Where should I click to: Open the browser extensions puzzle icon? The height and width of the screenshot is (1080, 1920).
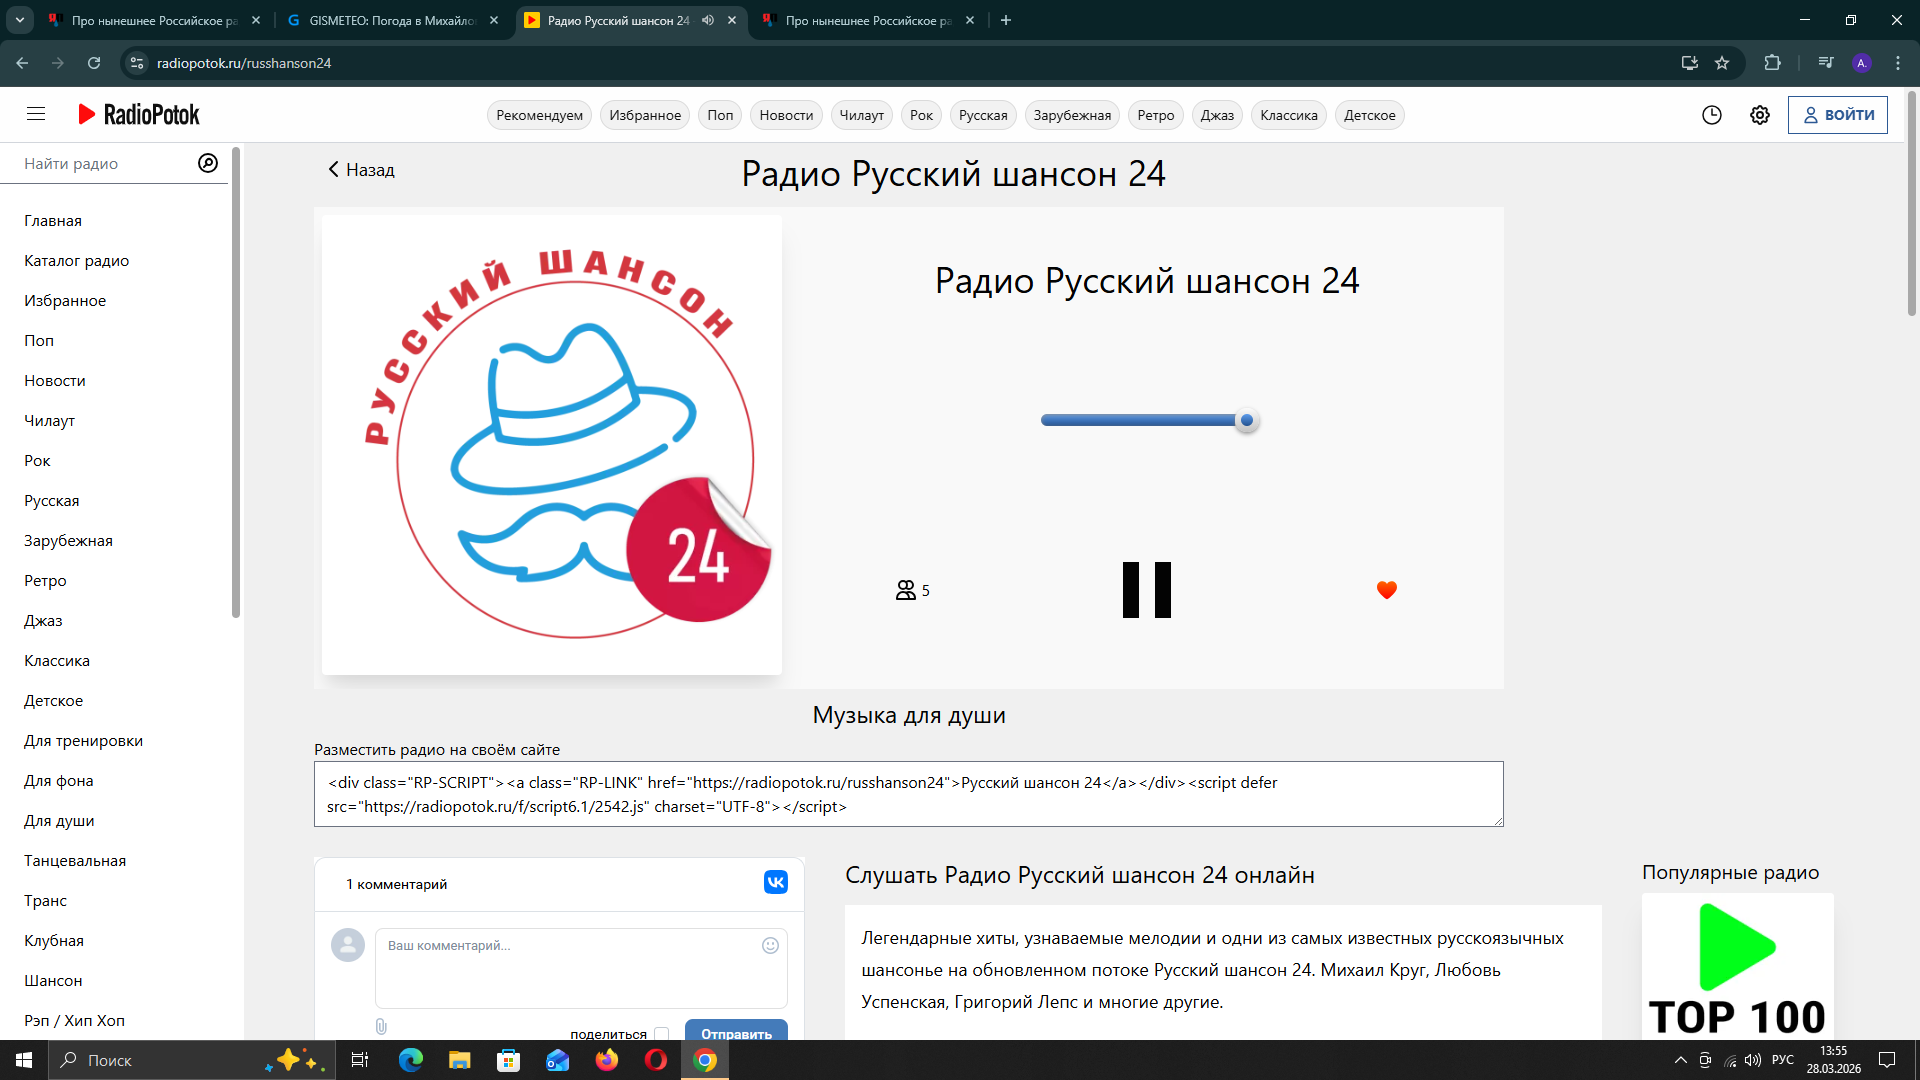[1773, 63]
